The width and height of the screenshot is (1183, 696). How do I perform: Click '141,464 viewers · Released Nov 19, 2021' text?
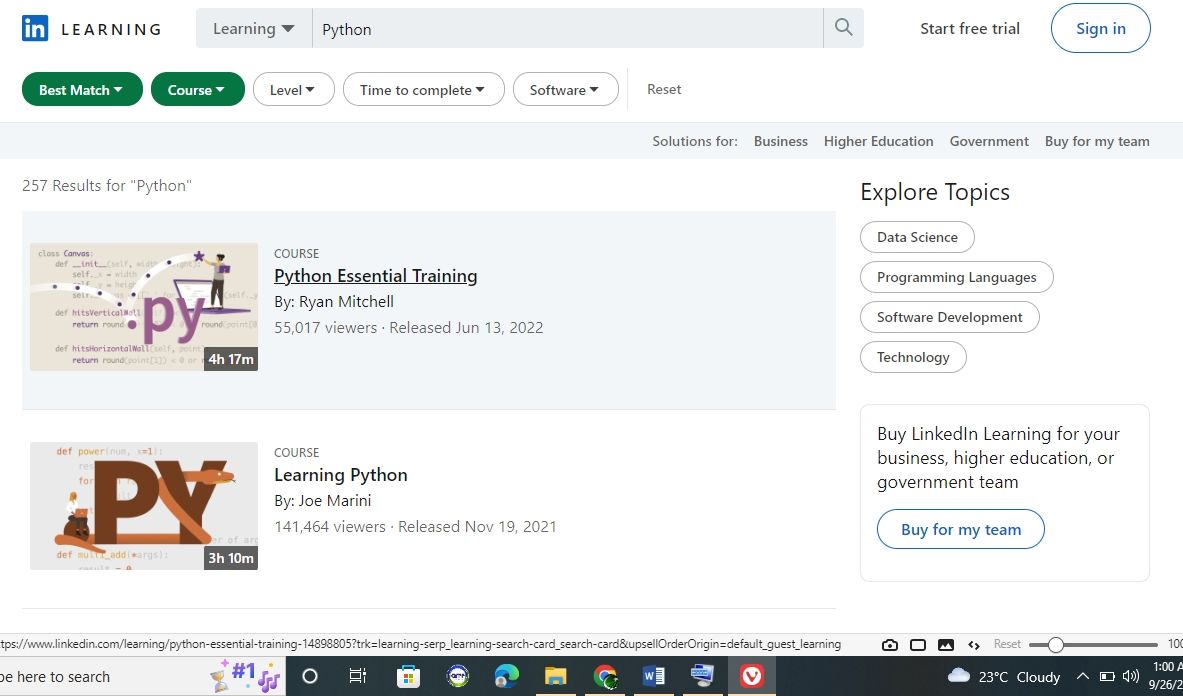tap(415, 527)
